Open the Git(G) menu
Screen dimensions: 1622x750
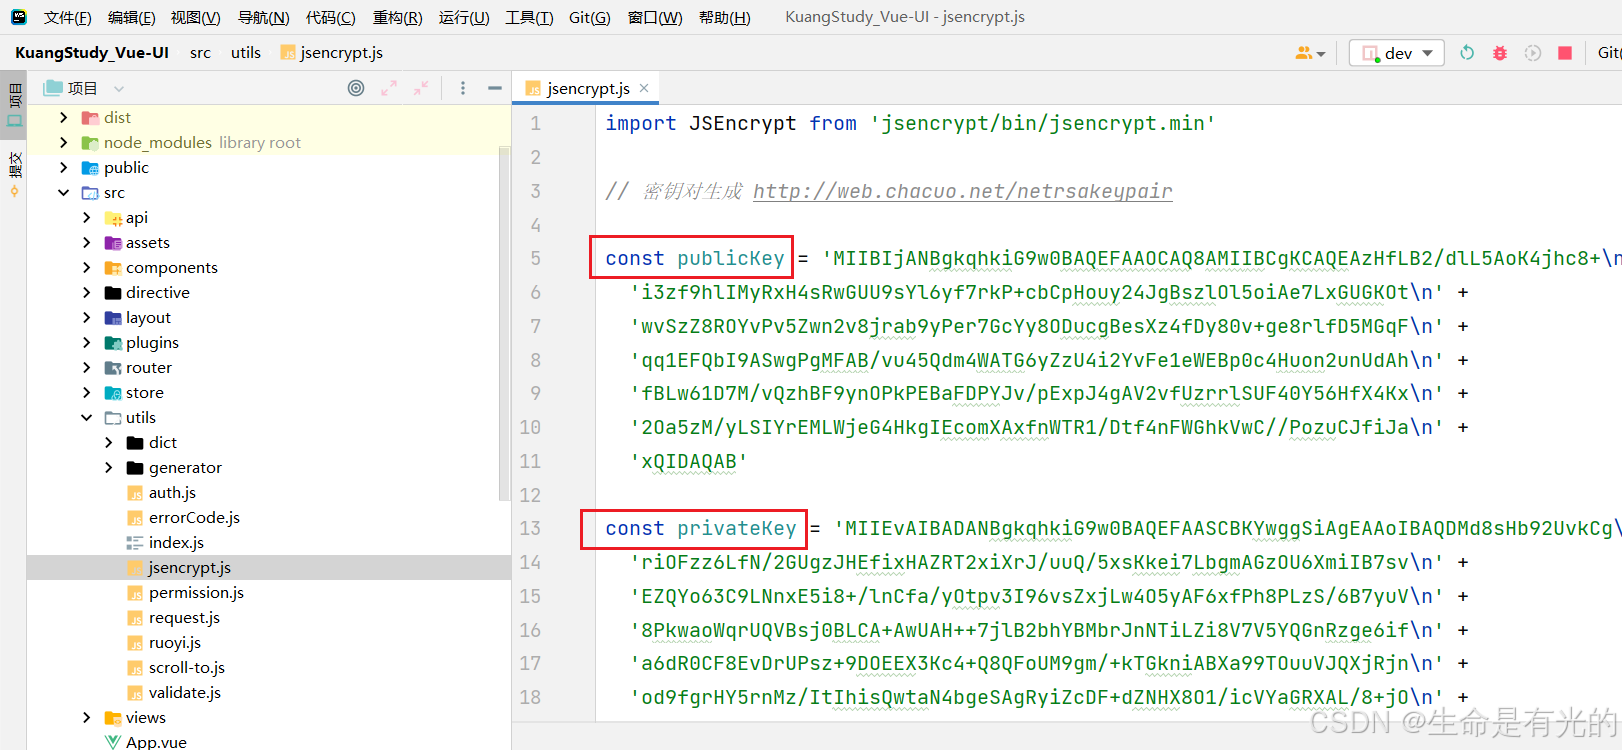[589, 18]
